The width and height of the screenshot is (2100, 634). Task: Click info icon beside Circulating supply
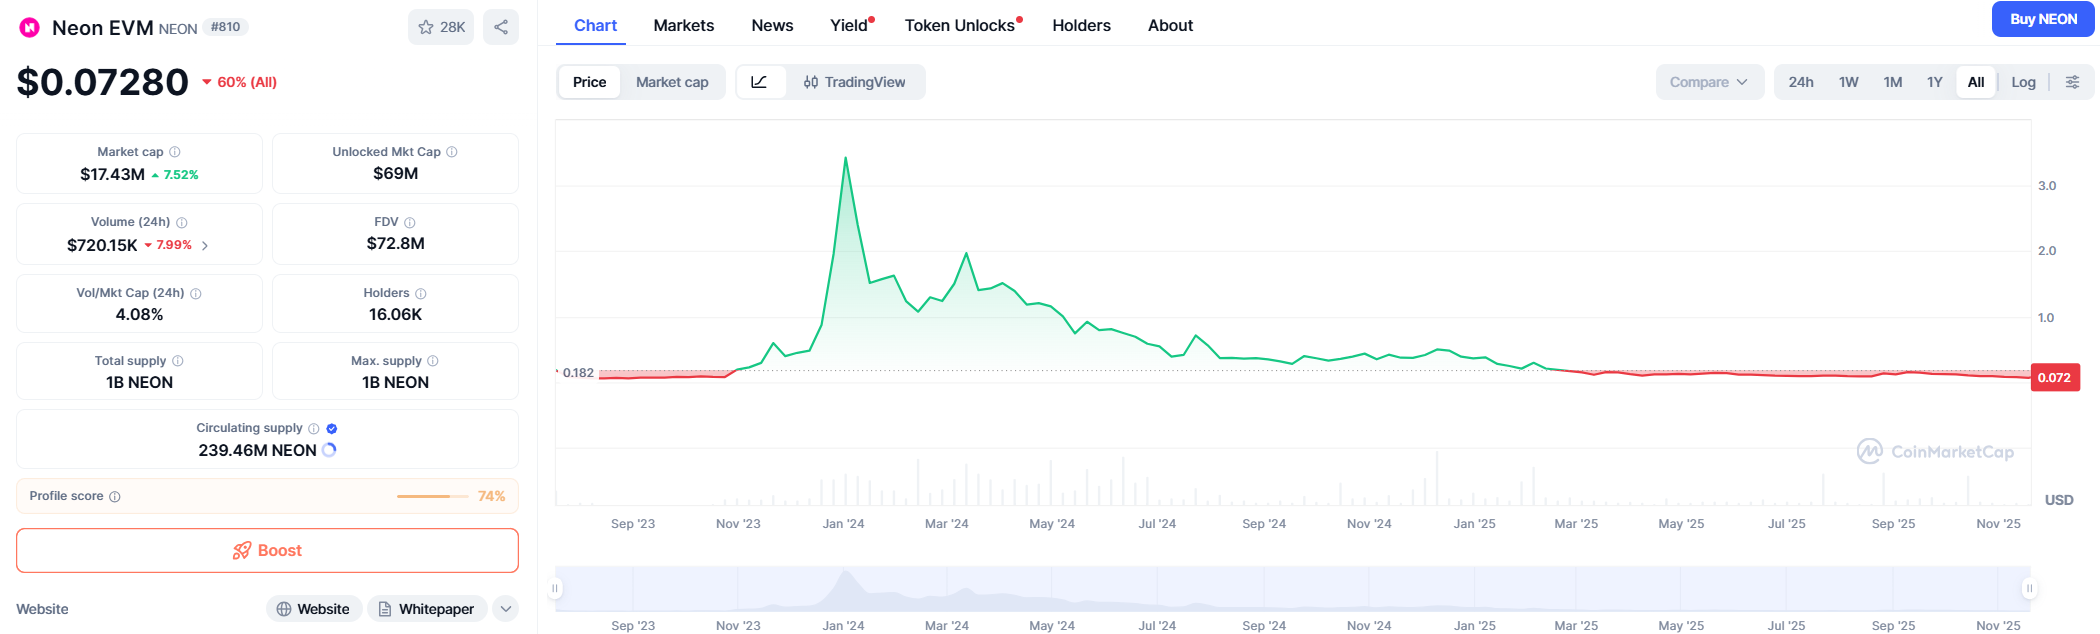click(x=314, y=429)
